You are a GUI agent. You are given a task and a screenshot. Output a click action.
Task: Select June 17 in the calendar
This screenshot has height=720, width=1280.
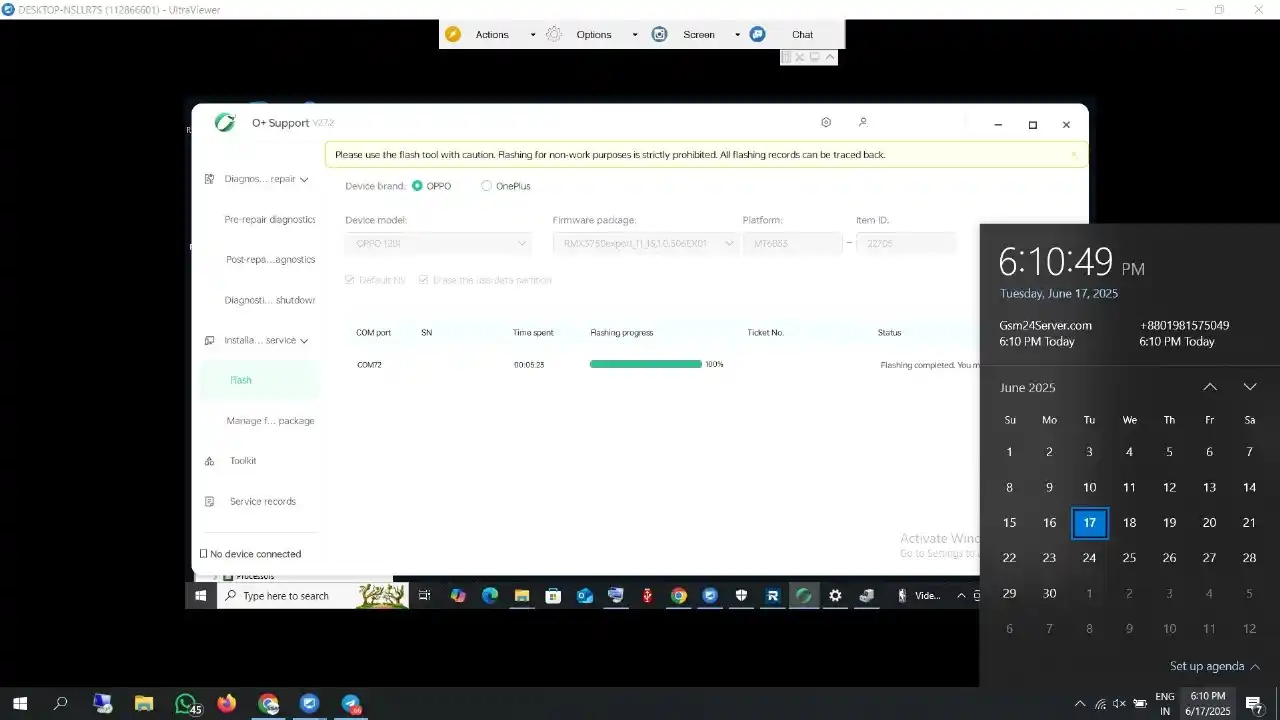tap(1089, 523)
